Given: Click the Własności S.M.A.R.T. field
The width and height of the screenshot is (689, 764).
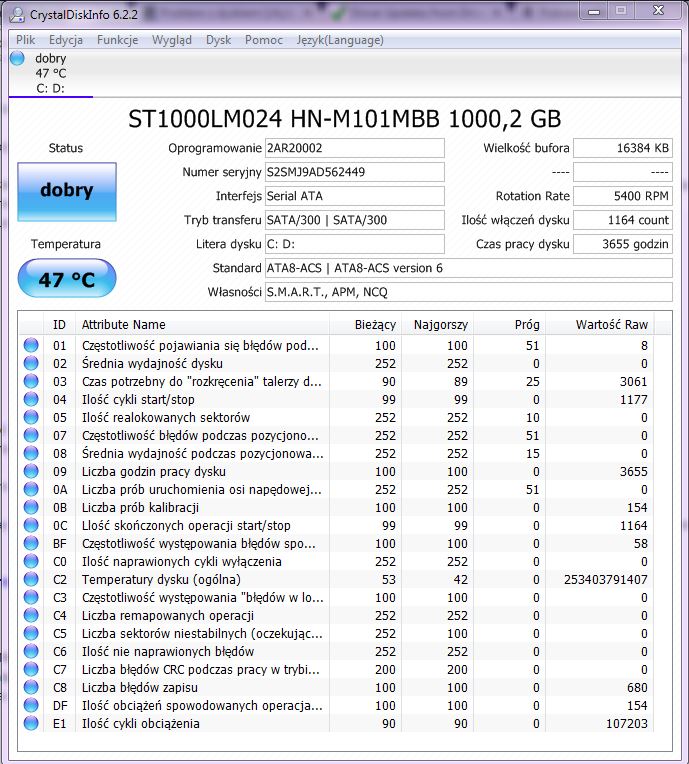Looking at the screenshot, I should tap(468, 292).
